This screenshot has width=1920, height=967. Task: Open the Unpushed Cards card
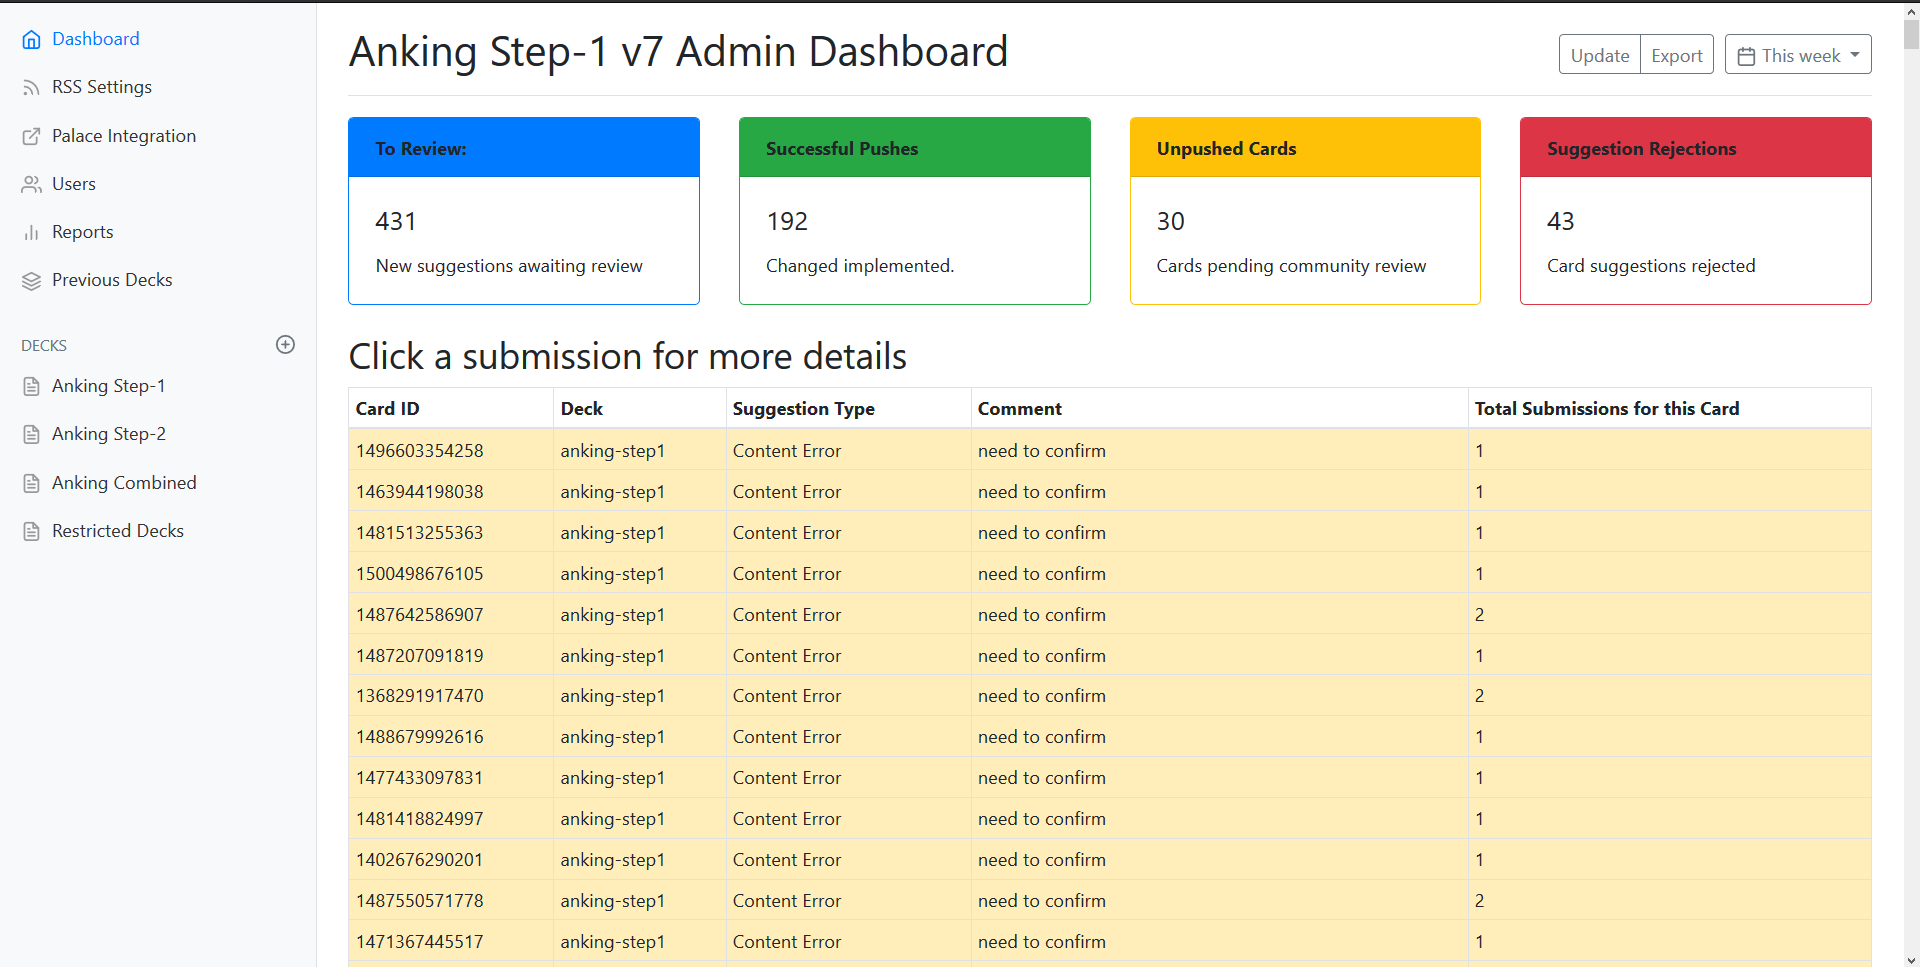pos(1305,211)
